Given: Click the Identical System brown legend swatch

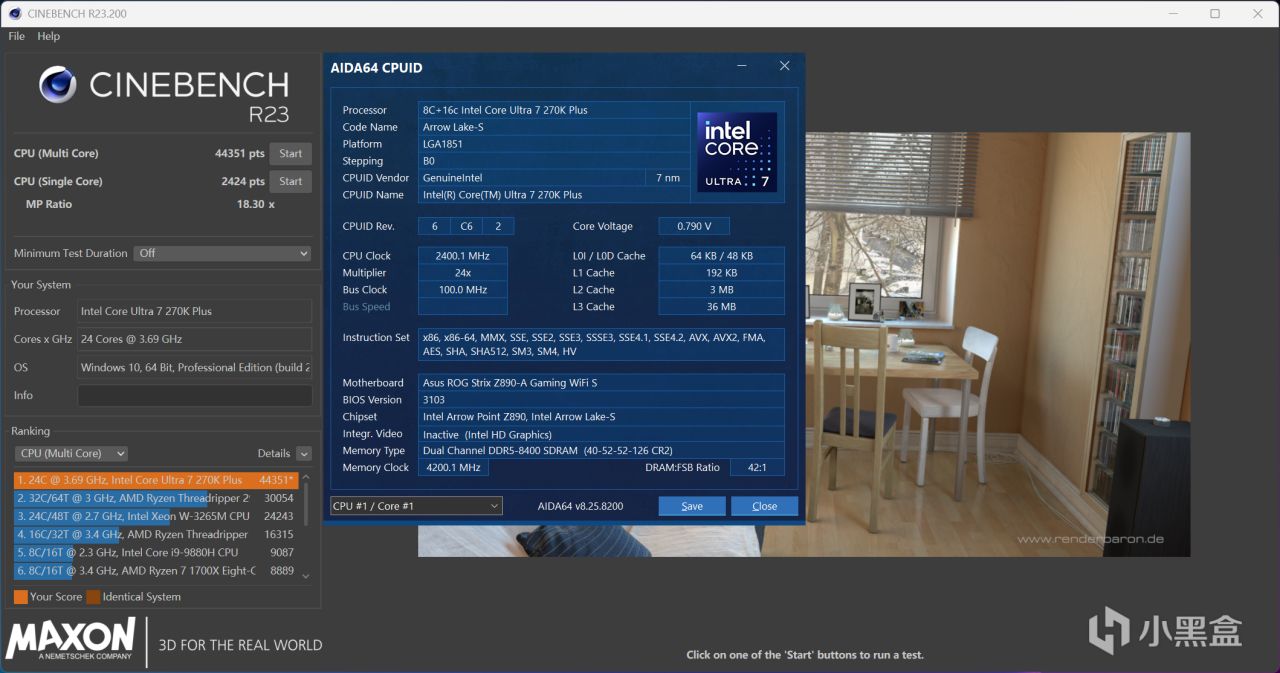Looking at the screenshot, I should click(x=93, y=597).
